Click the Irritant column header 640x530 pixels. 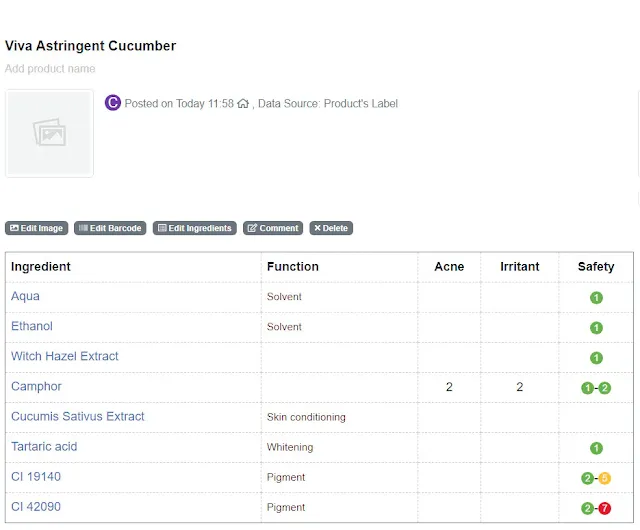520,267
